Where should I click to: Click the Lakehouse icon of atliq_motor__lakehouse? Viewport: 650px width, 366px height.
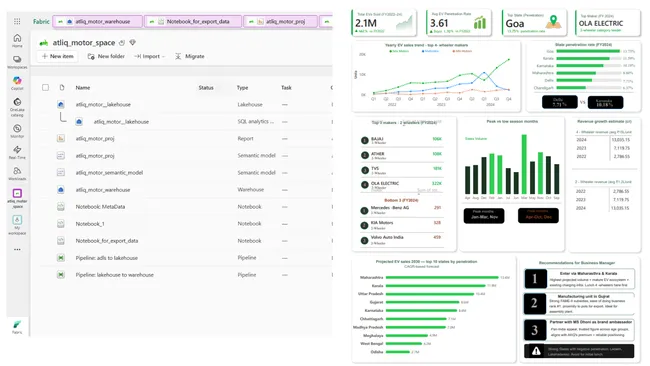(61, 104)
